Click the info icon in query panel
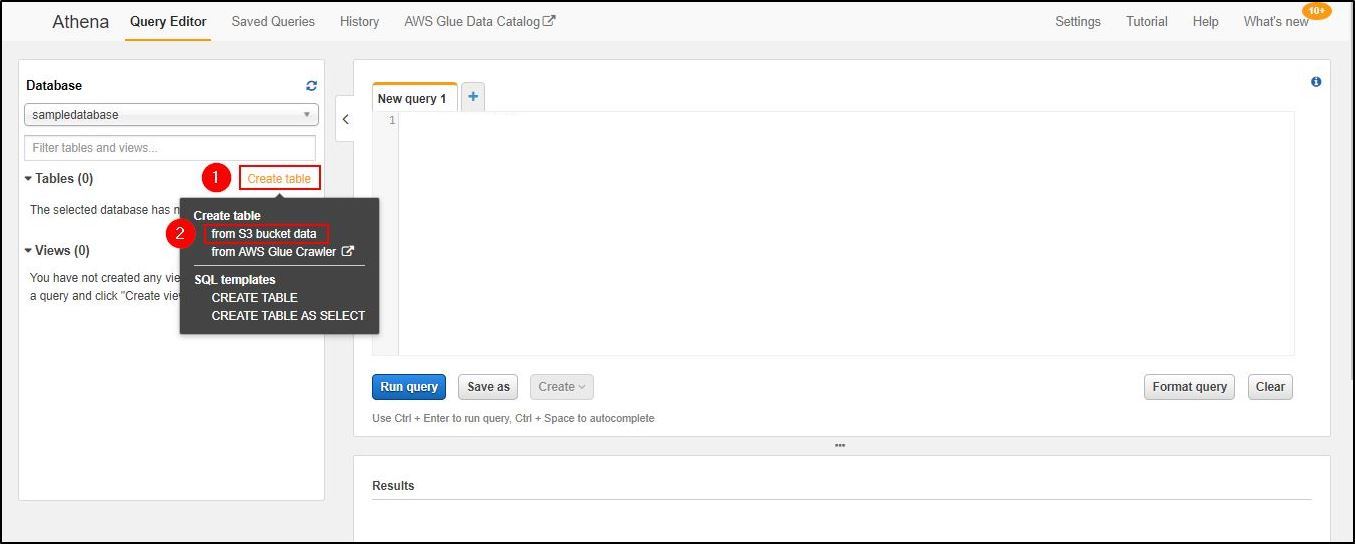 [1316, 82]
